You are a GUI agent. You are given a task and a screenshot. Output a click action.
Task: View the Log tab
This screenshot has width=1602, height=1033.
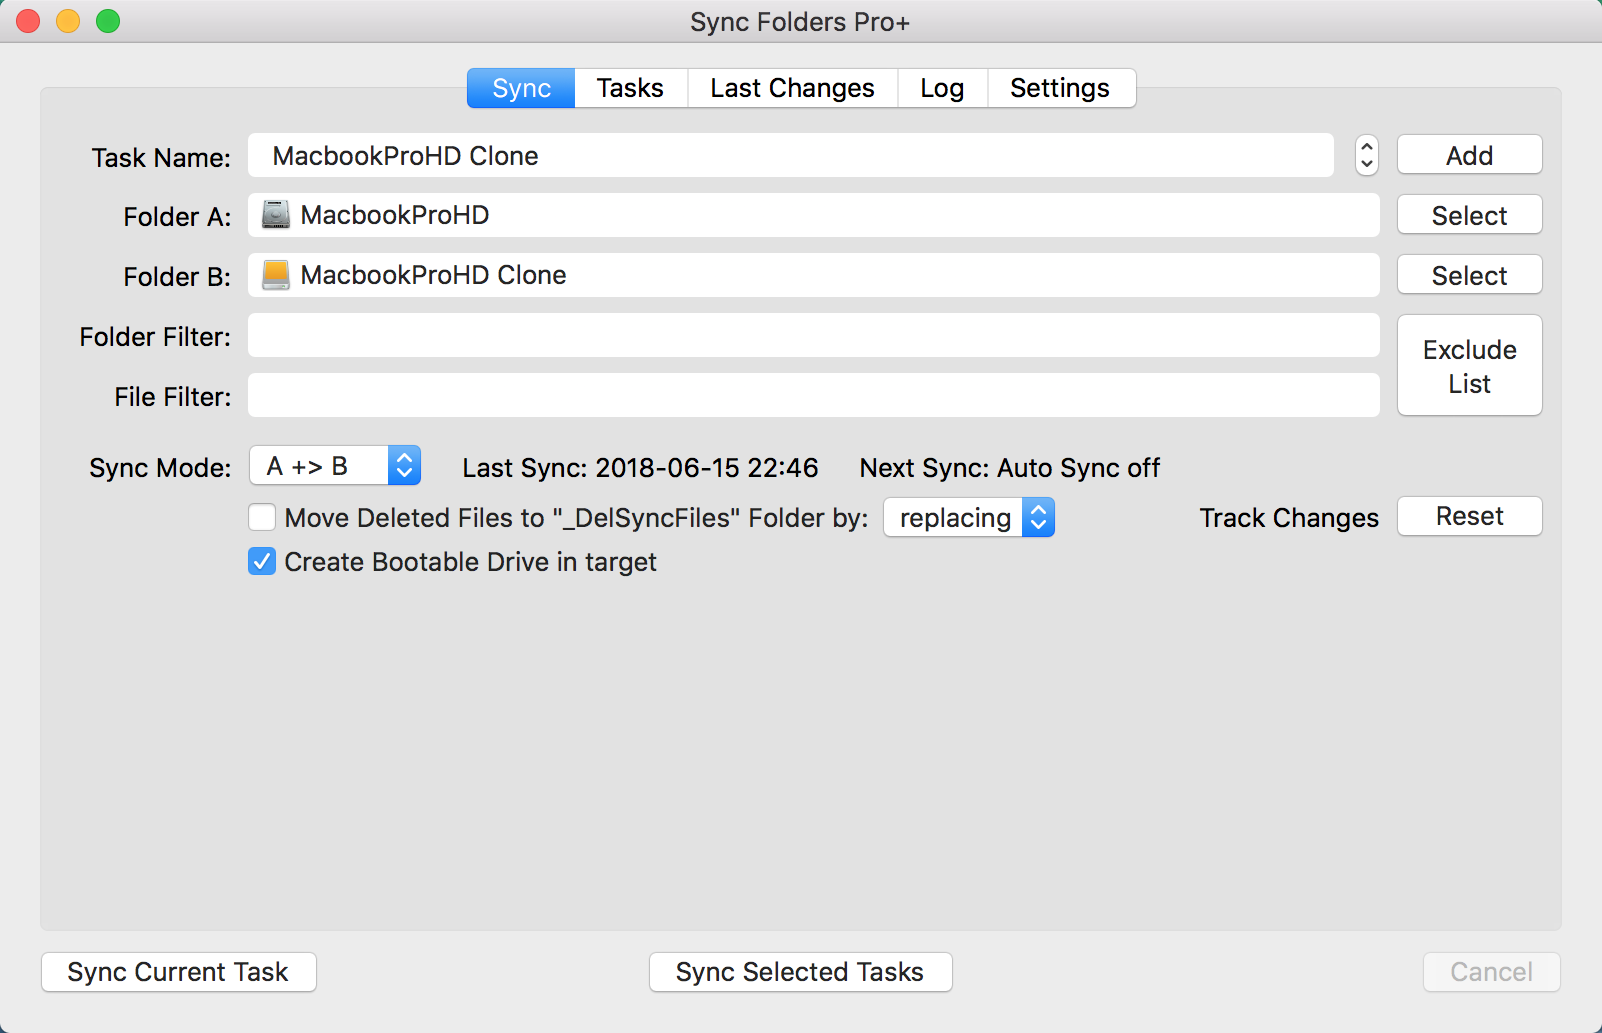point(941,88)
